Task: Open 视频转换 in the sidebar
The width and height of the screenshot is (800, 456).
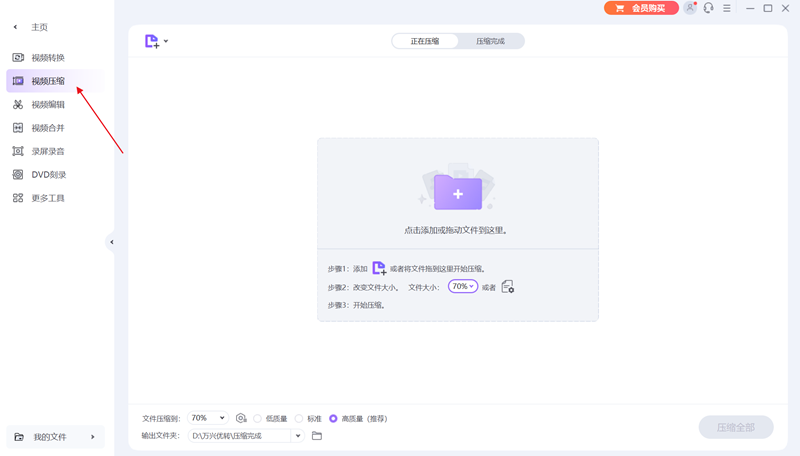Action: [55, 58]
